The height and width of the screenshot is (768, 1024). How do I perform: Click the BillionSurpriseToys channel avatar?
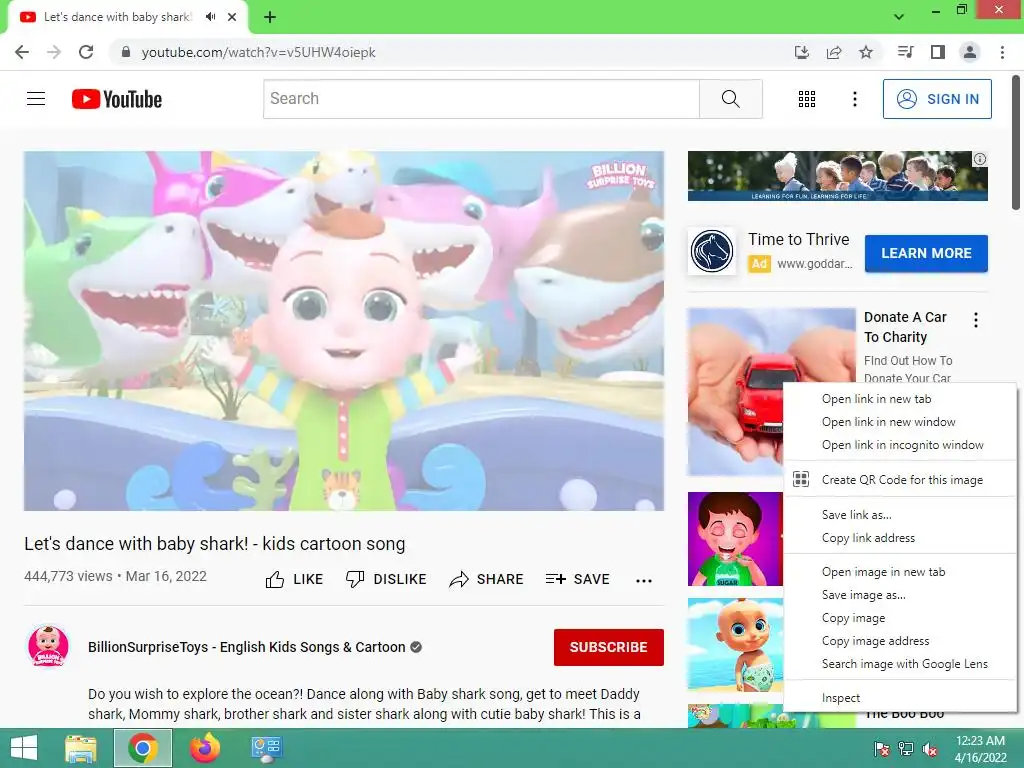(48, 646)
